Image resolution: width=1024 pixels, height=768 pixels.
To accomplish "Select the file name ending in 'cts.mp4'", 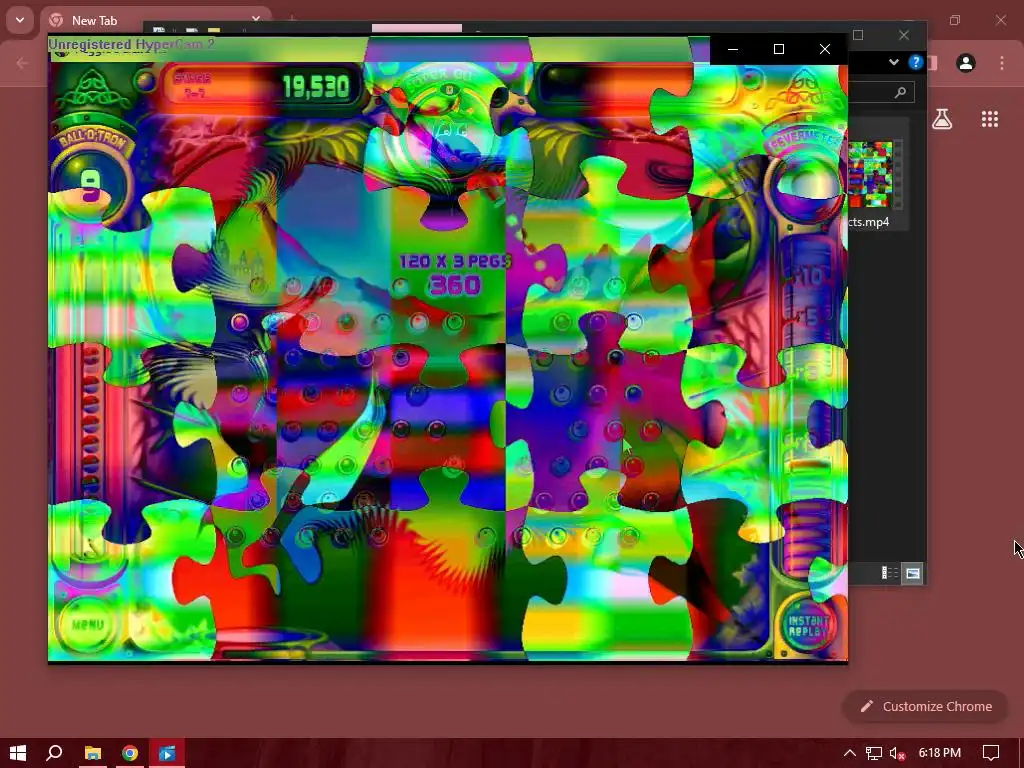I will (869, 222).
